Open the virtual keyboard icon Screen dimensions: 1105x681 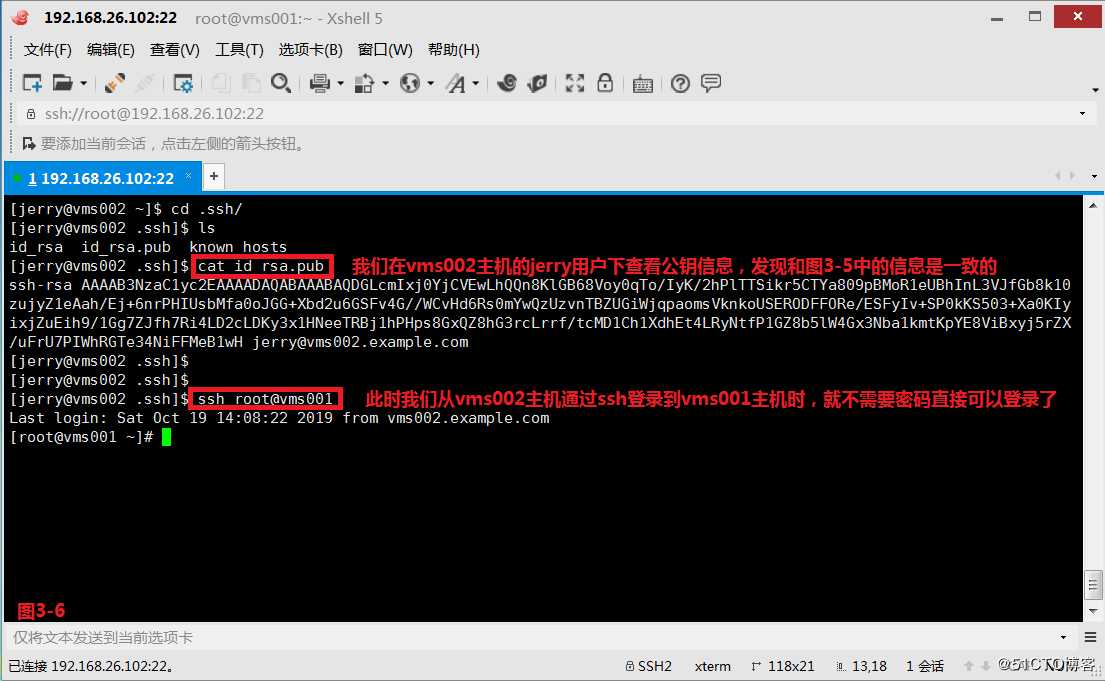click(x=642, y=83)
